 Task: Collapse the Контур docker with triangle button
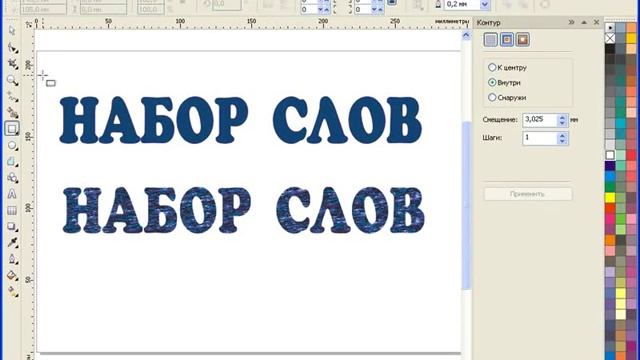coord(584,22)
